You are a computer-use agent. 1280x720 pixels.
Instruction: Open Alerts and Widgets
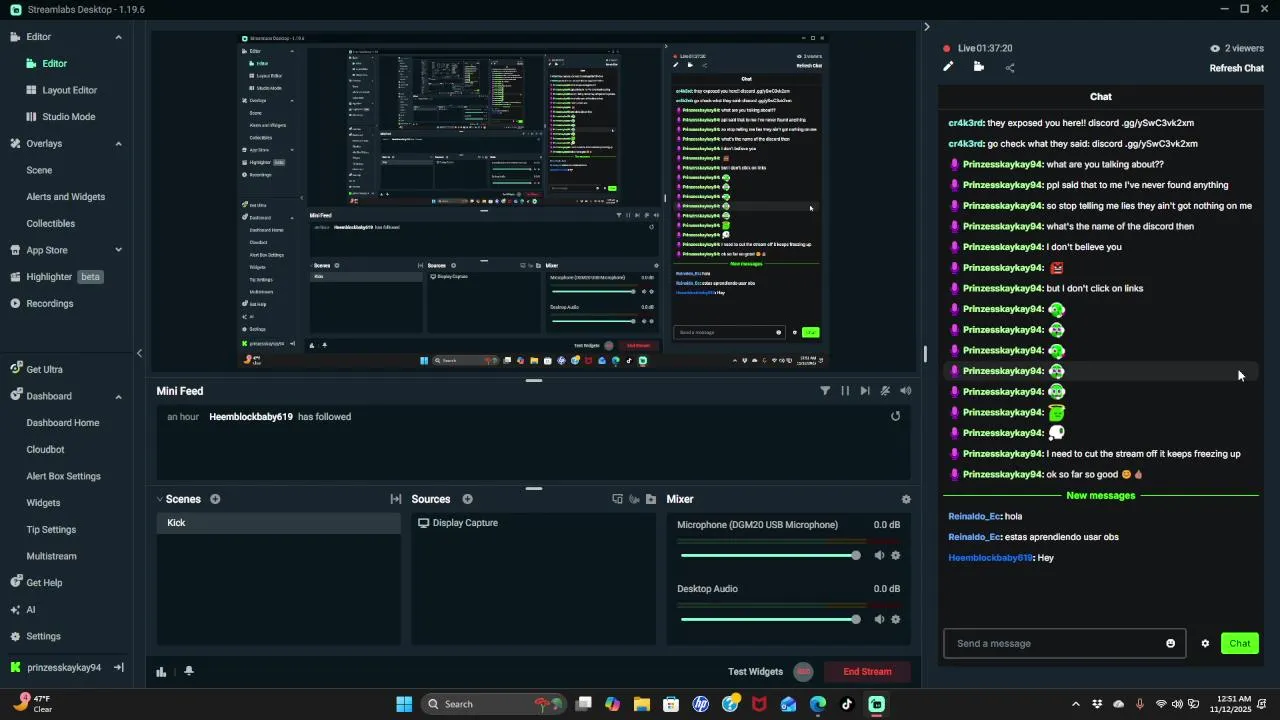(x=65, y=197)
